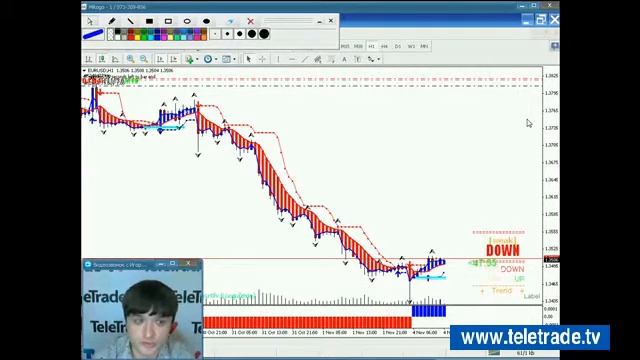
Task: Toggle chart shift icon
Action: (174, 59)
